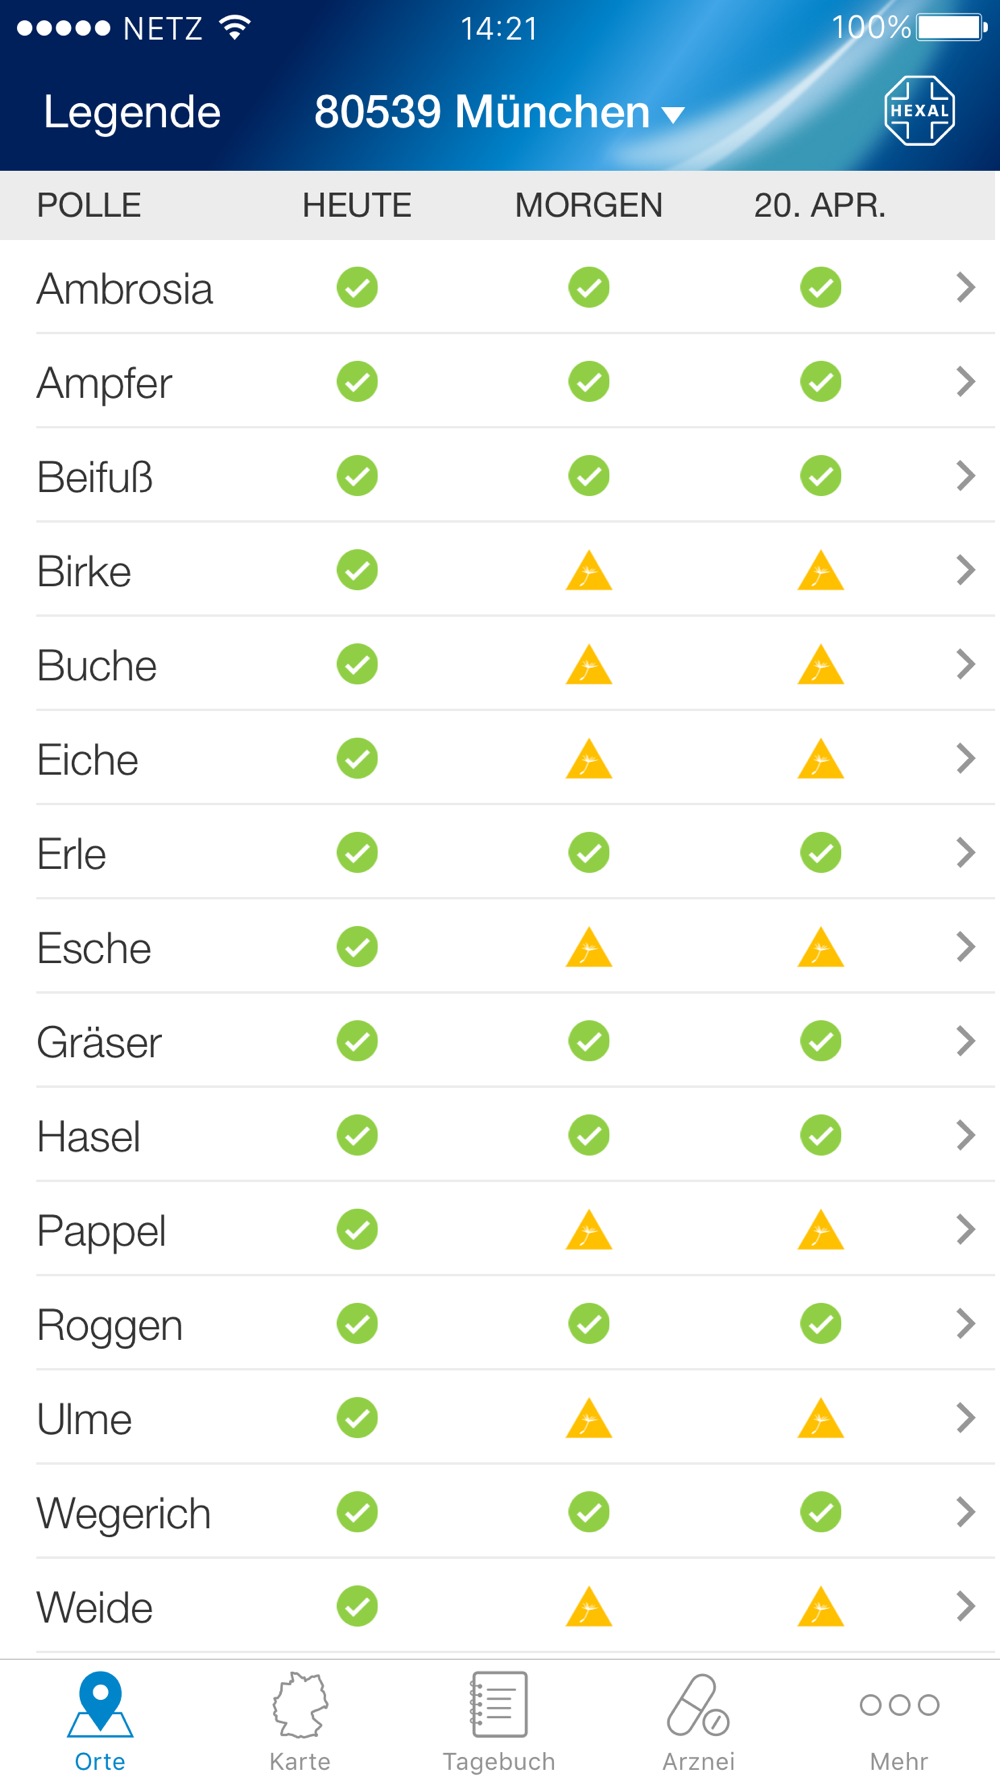Tap Roggen green check for 20. Apr.
Screen dimensions: 1000x1778
pyautogui.click(x=821, y=1324)
